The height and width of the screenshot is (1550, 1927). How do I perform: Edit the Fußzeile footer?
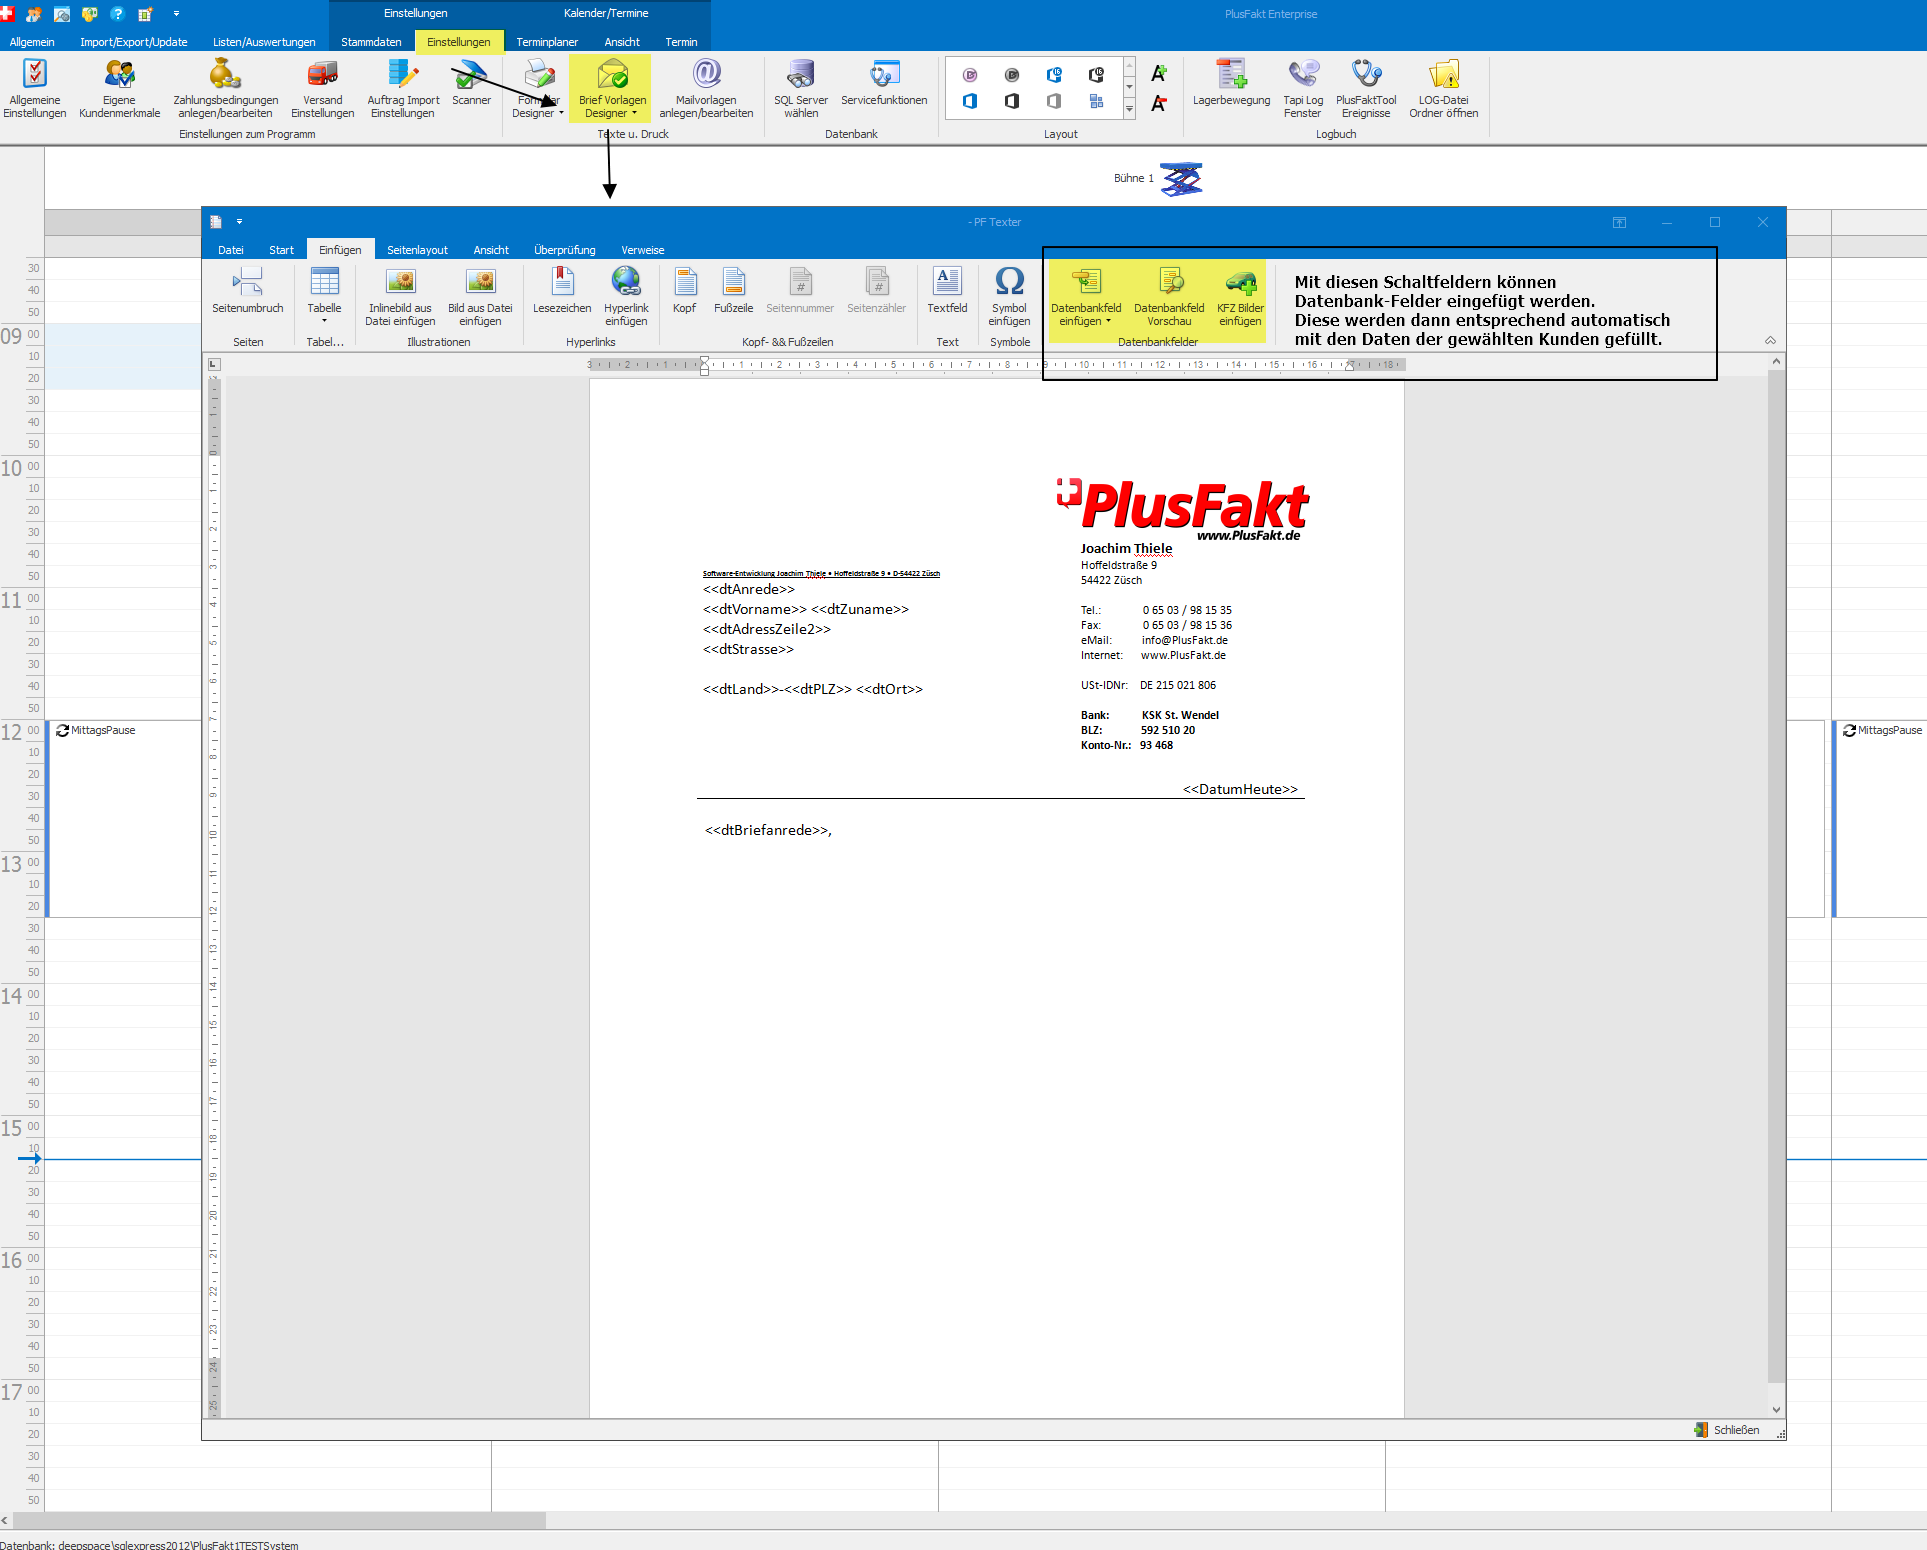point(733,291)
